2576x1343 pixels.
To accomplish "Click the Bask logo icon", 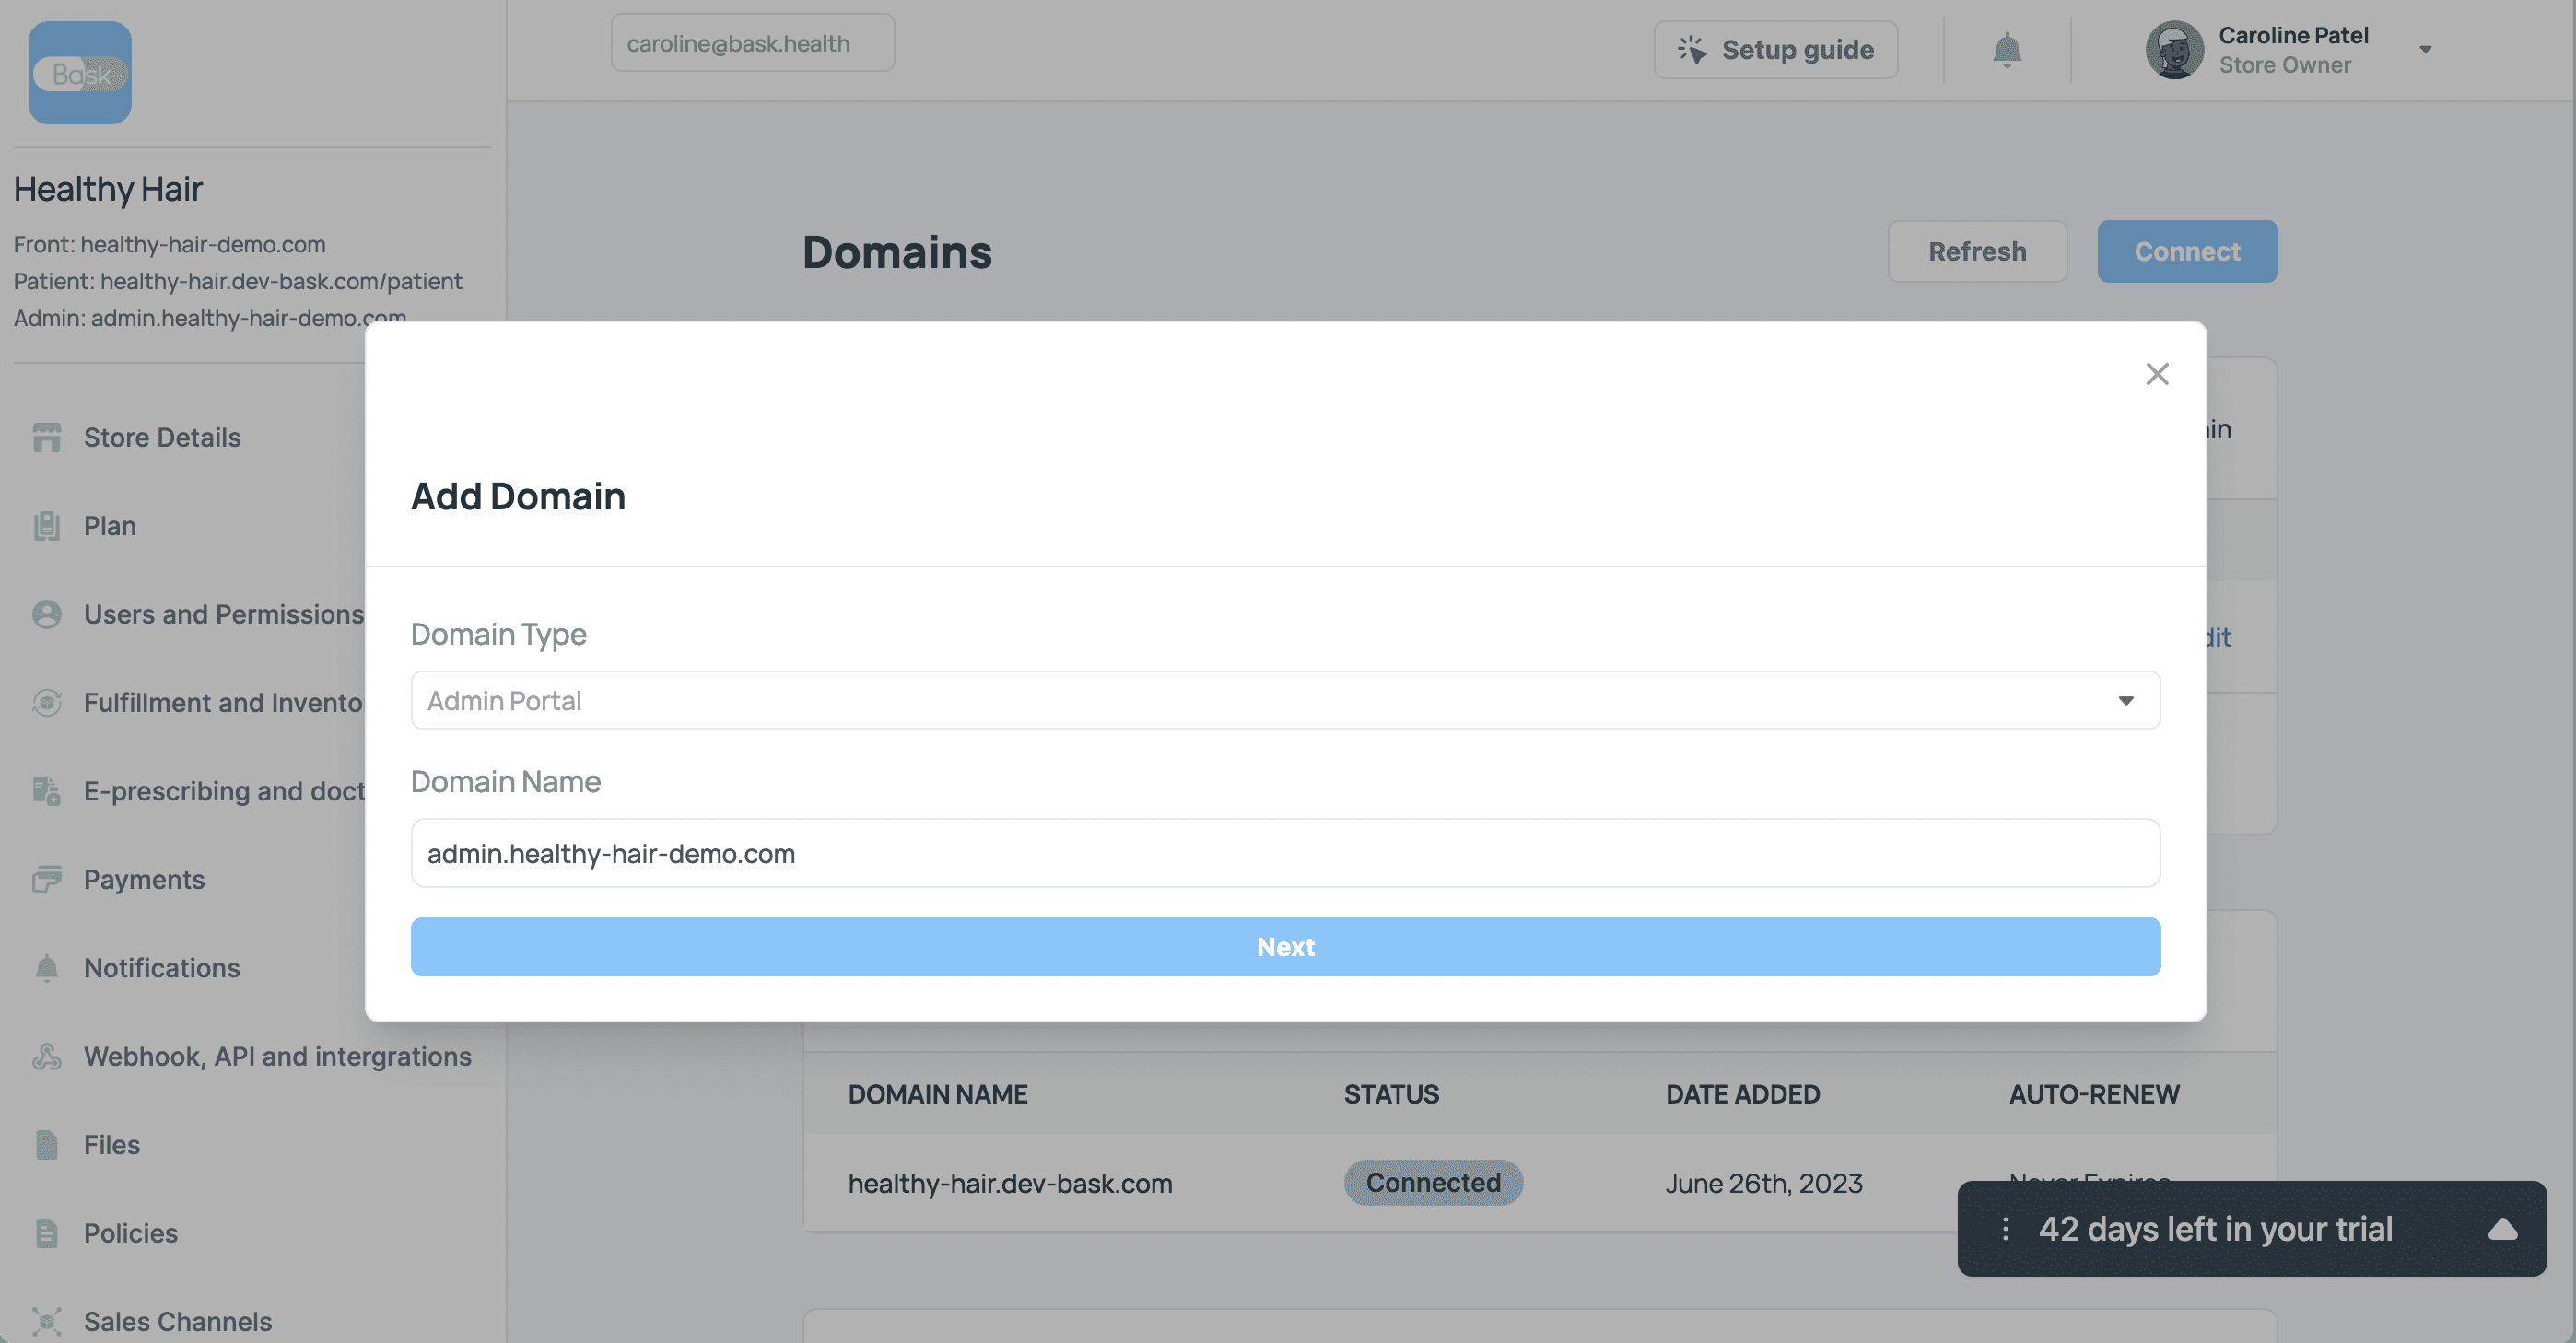I will coord(80,73).
